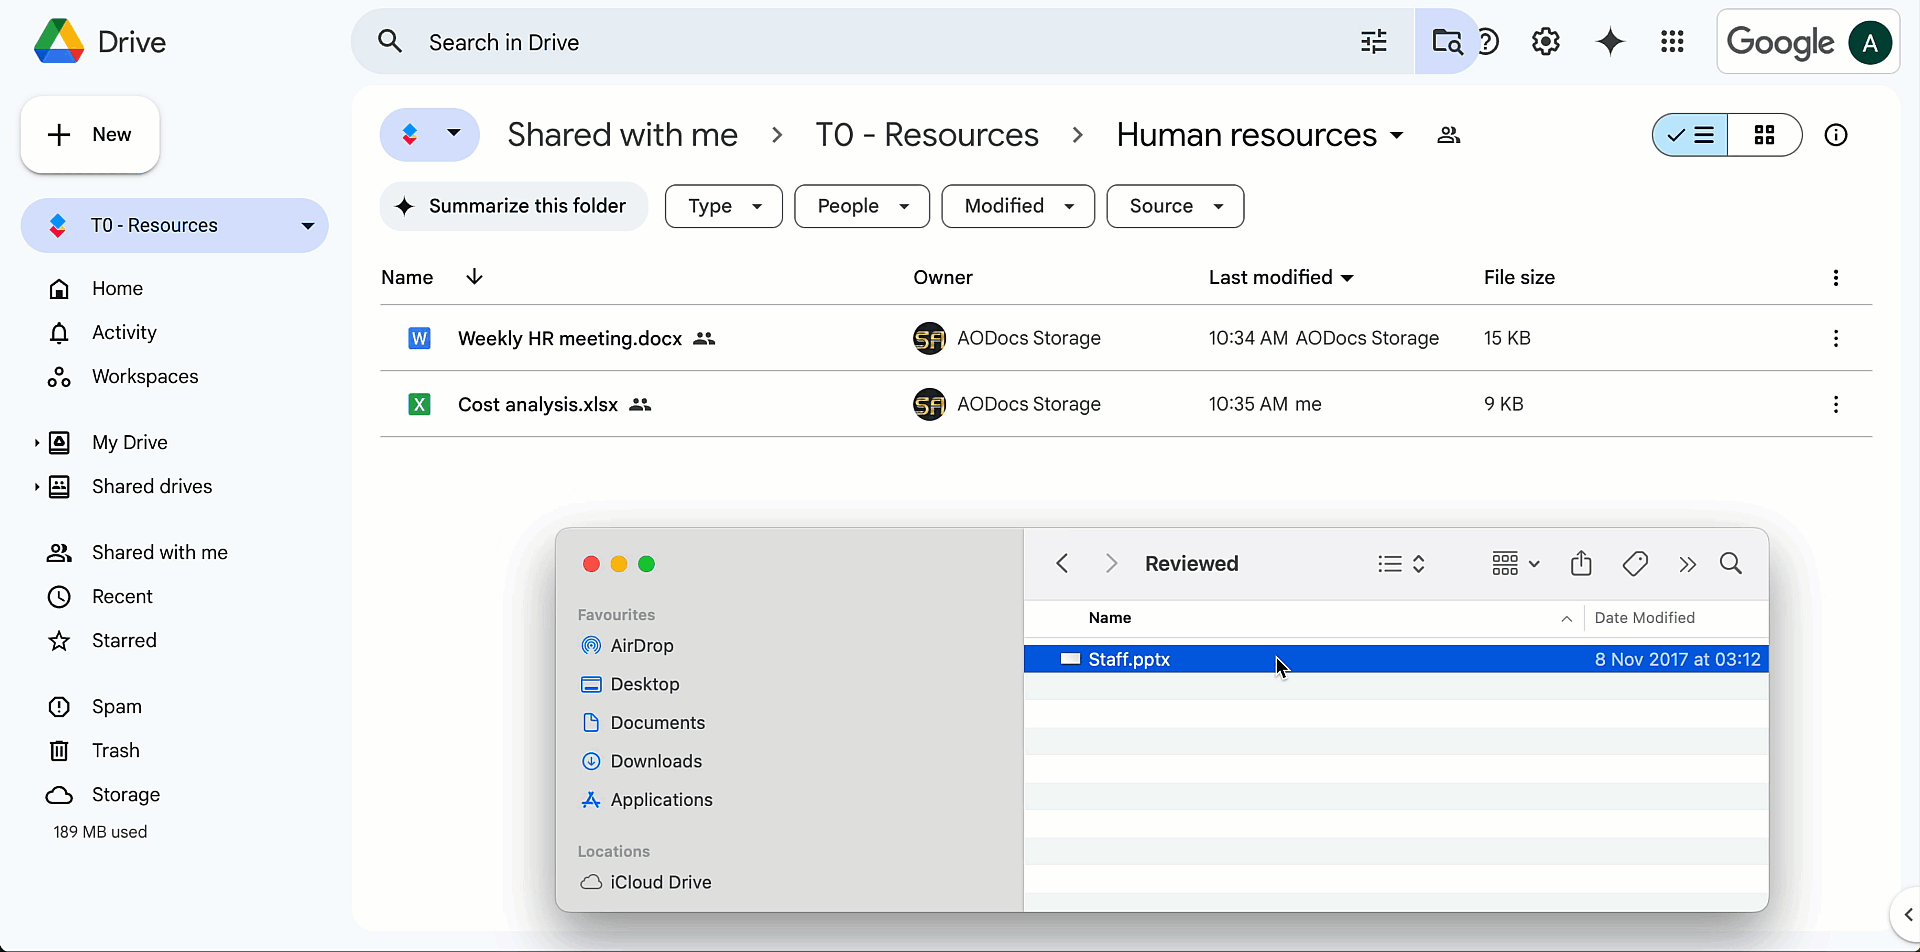Screen dimensions: 1920x952
Task: Change Finder list view style selector
Action: [x=1401, y=564]
